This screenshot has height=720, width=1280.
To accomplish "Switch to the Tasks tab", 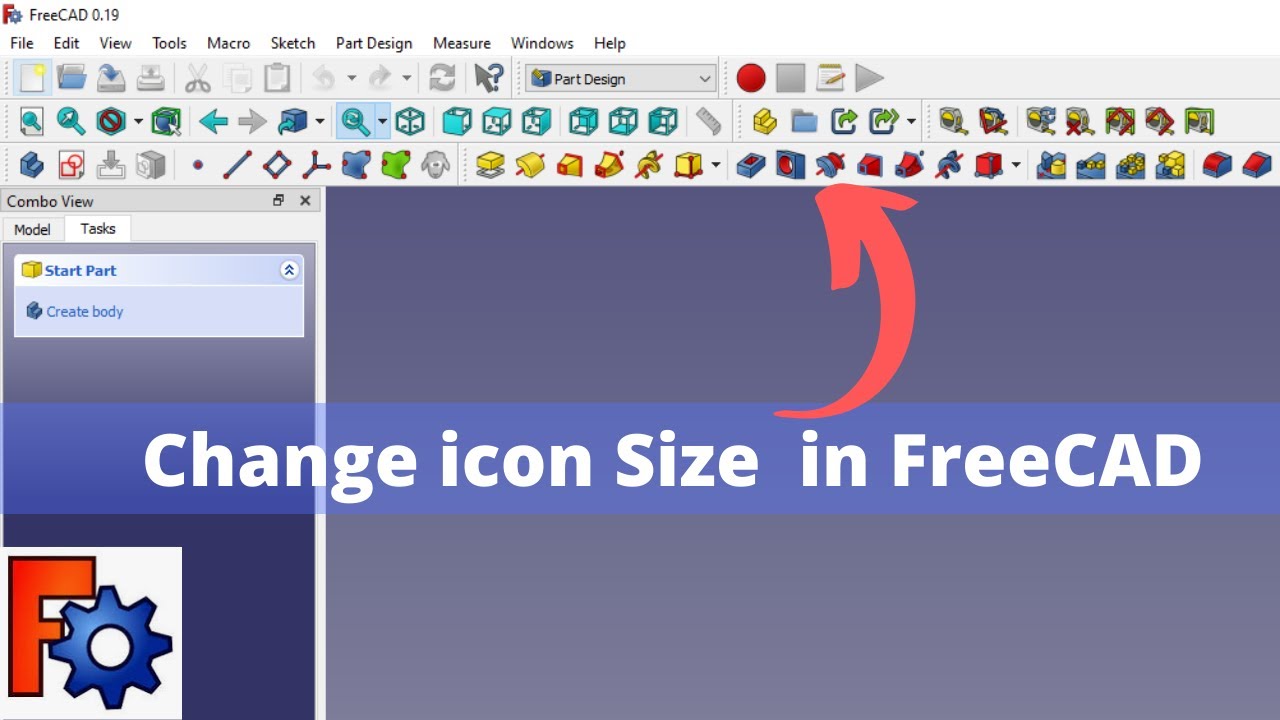I will pyautogui.click(x=98, y=228).
